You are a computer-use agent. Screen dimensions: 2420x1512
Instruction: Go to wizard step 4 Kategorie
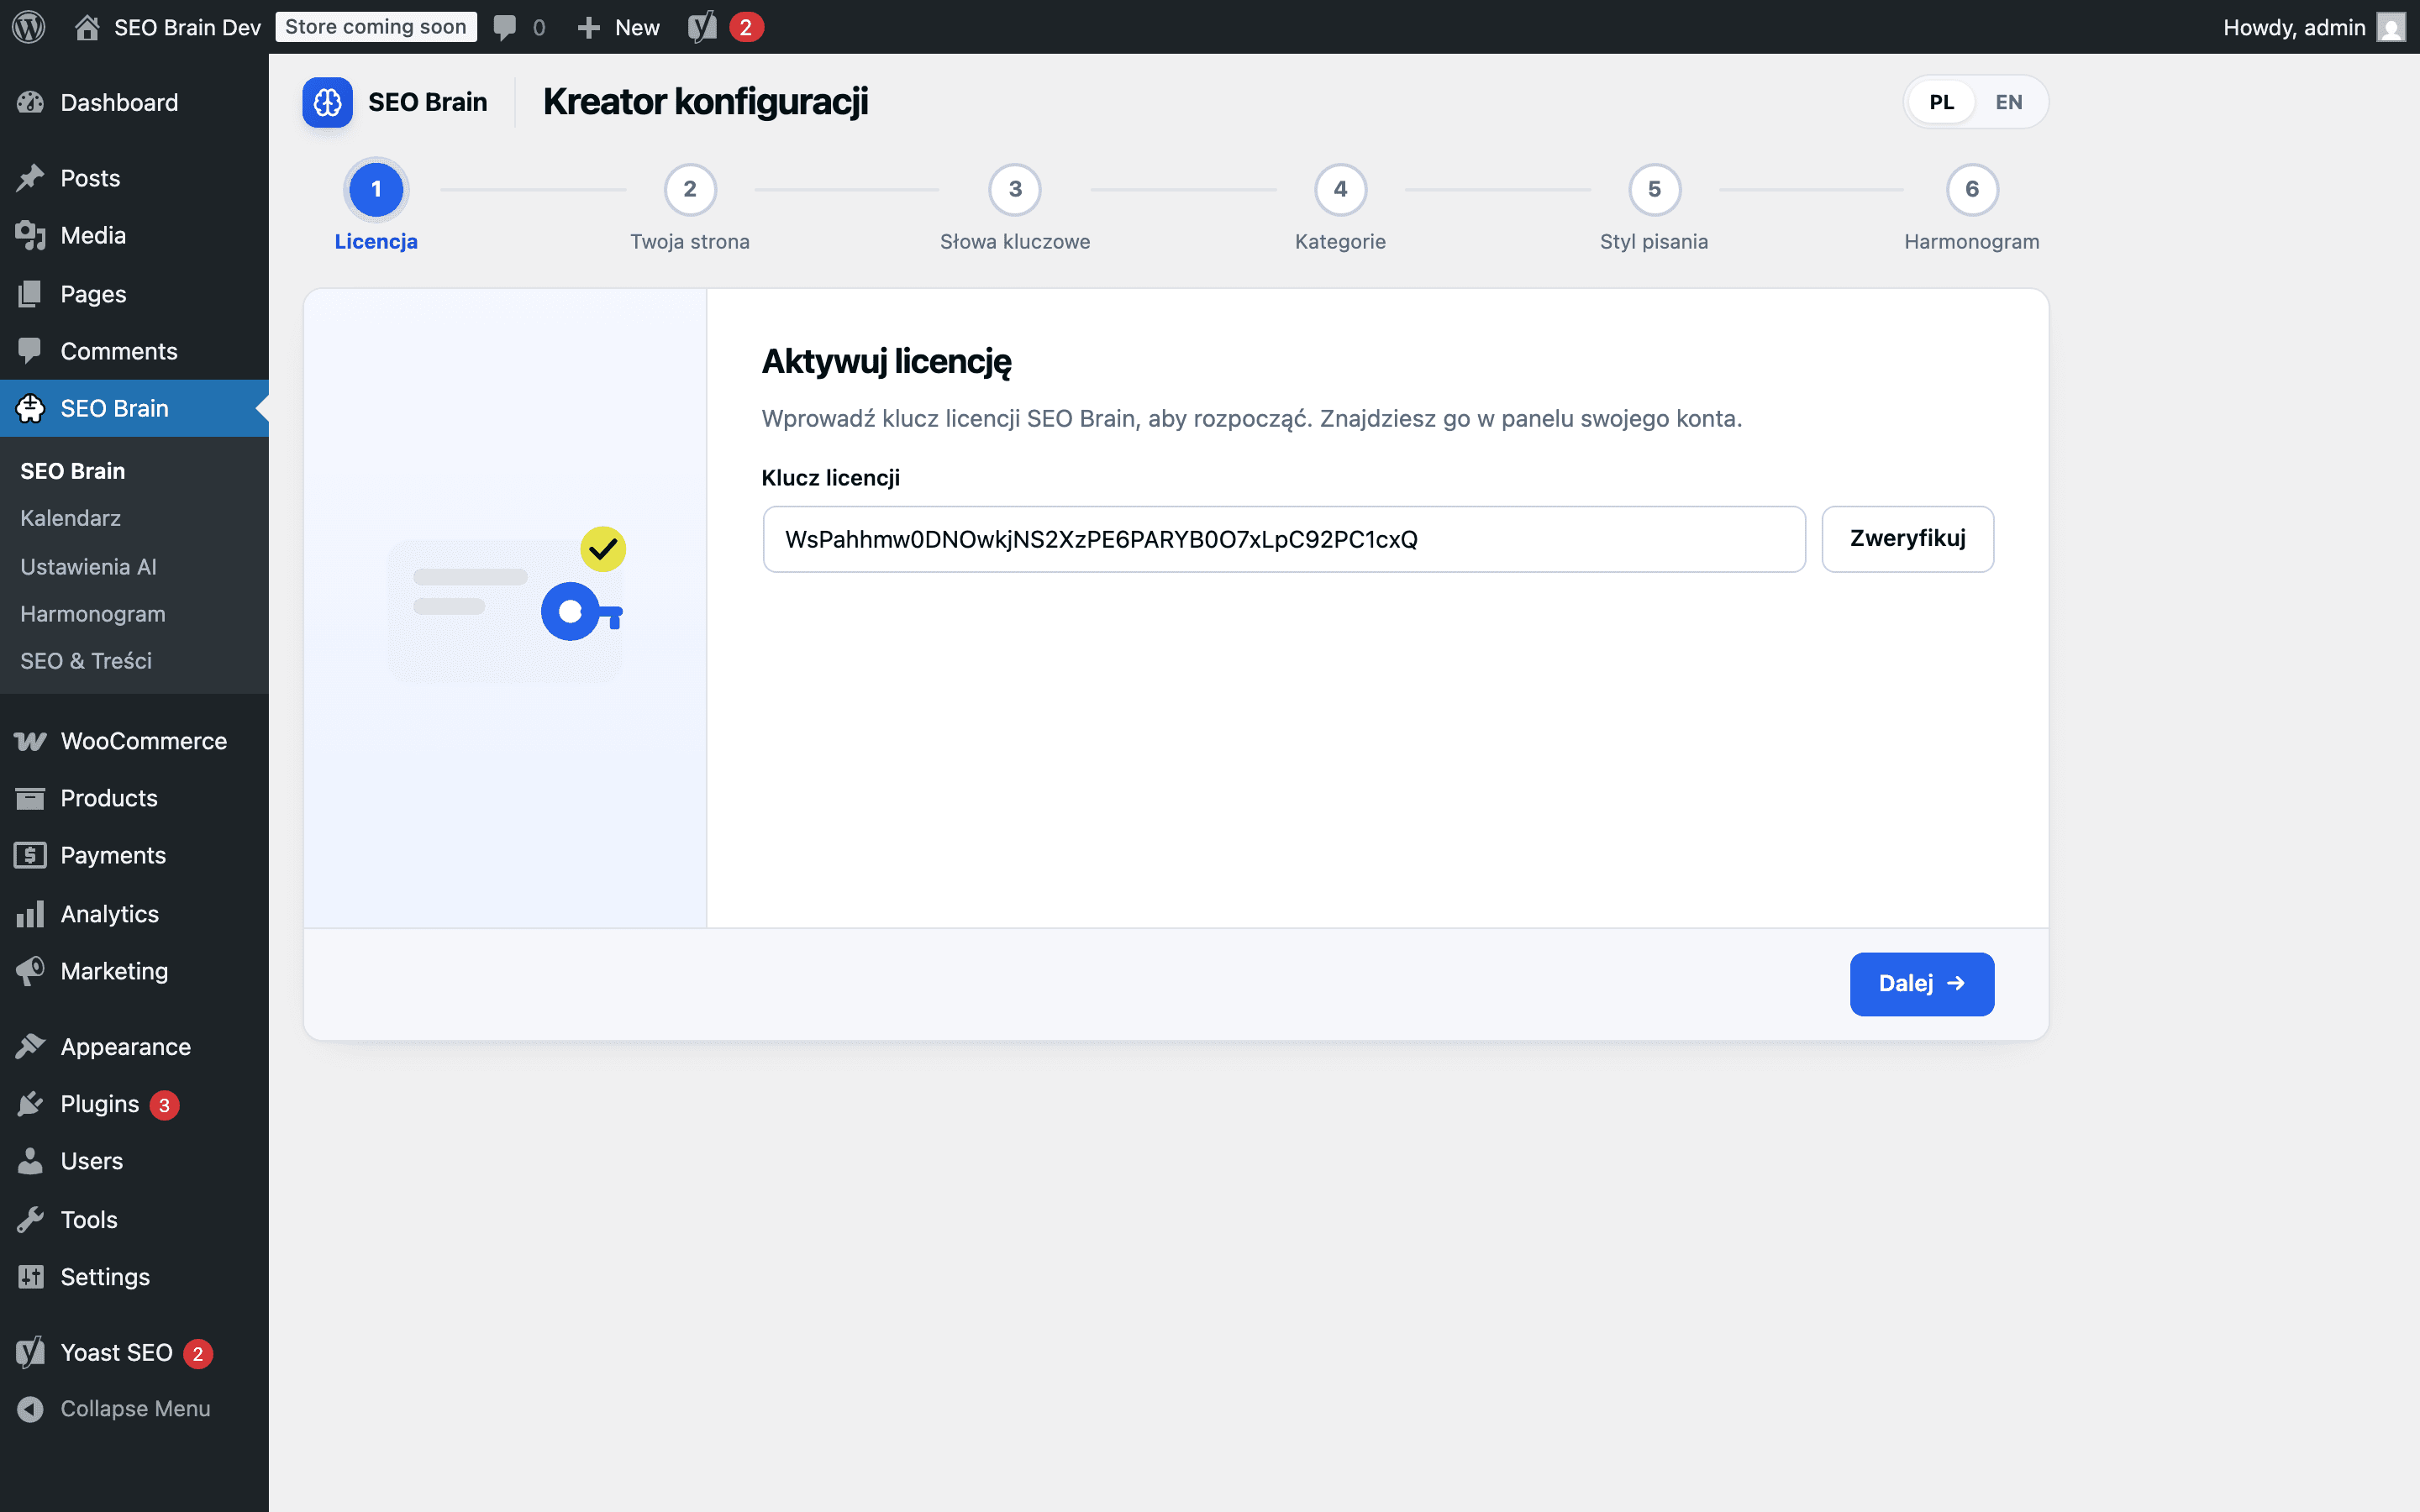(1340, 208)
